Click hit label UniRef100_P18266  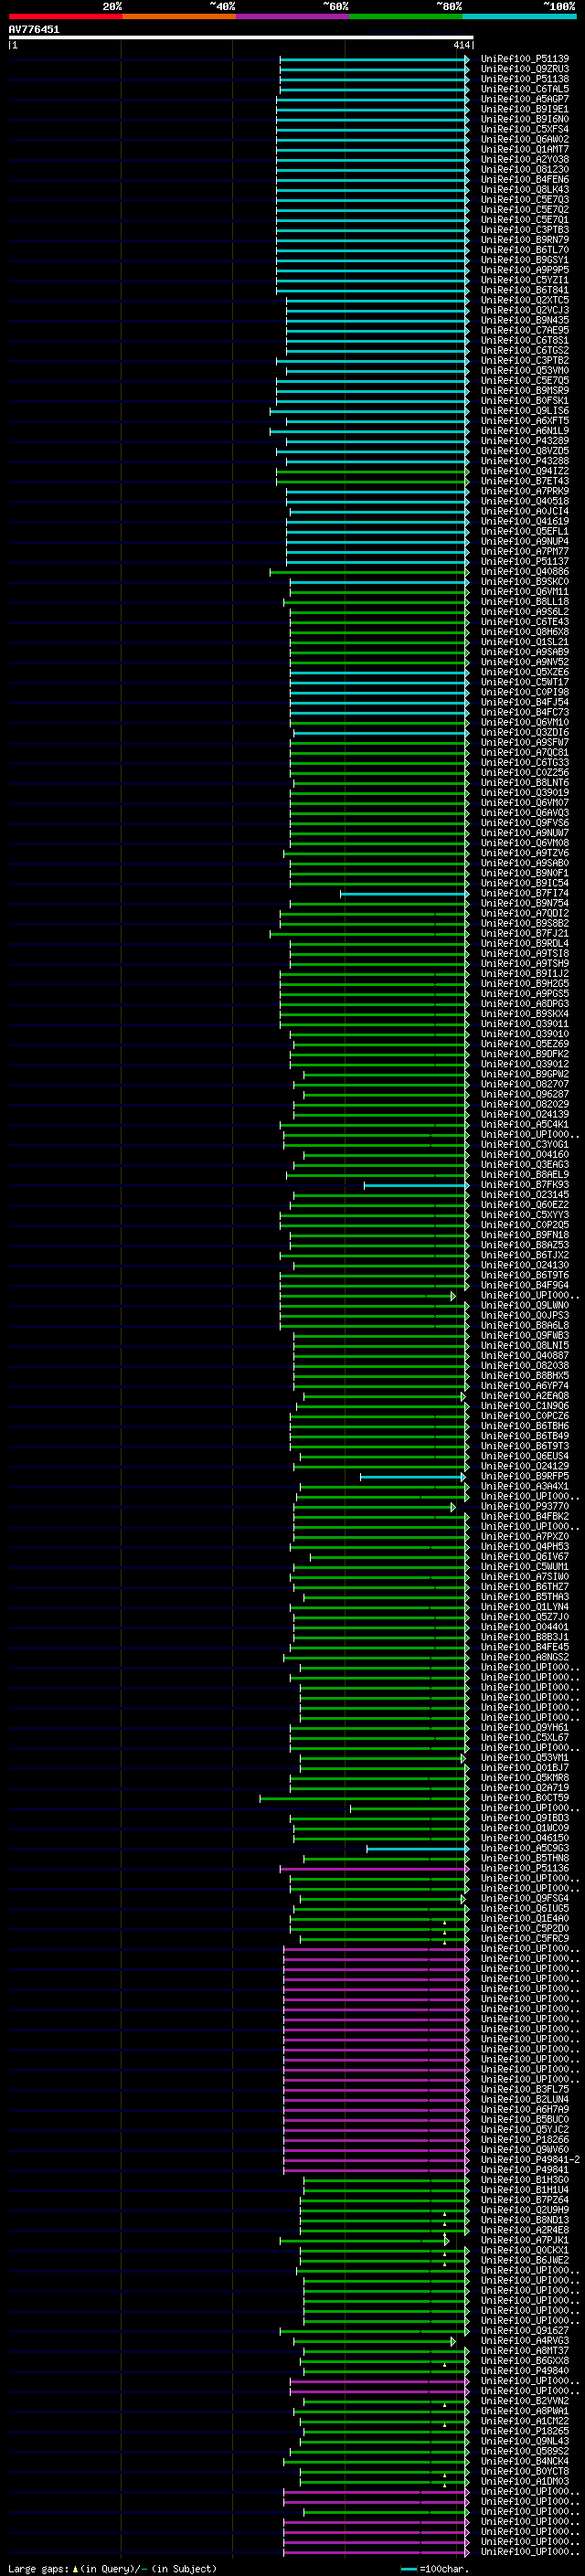point(525,2140)
